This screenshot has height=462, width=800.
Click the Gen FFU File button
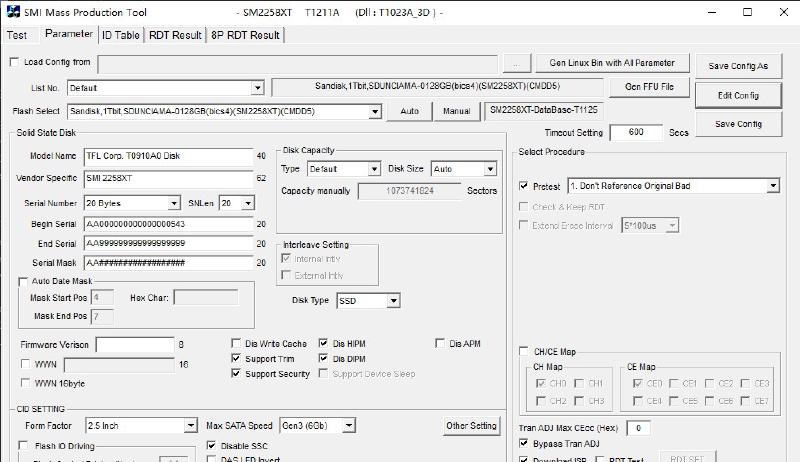click(649, 87)
